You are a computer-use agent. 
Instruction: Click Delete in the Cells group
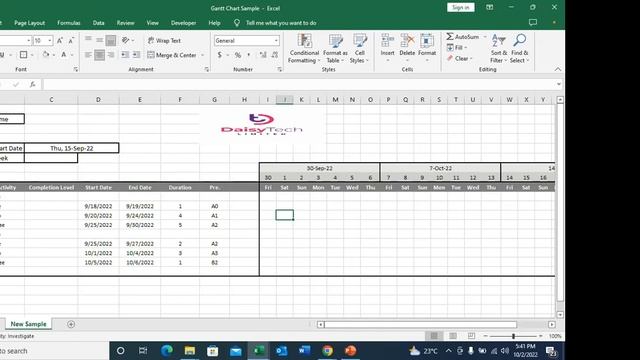click(x=407, y=48)
